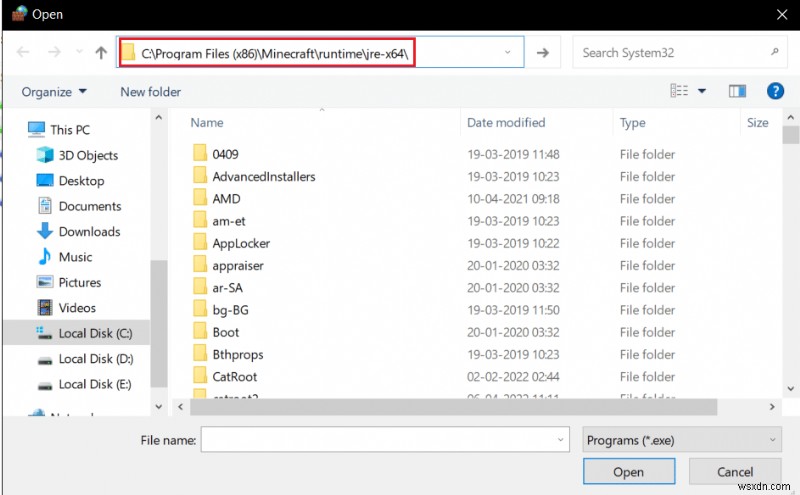Screen dimensions: 800x495
Task: Open Music in sidebar
Action: pos(75,257)
